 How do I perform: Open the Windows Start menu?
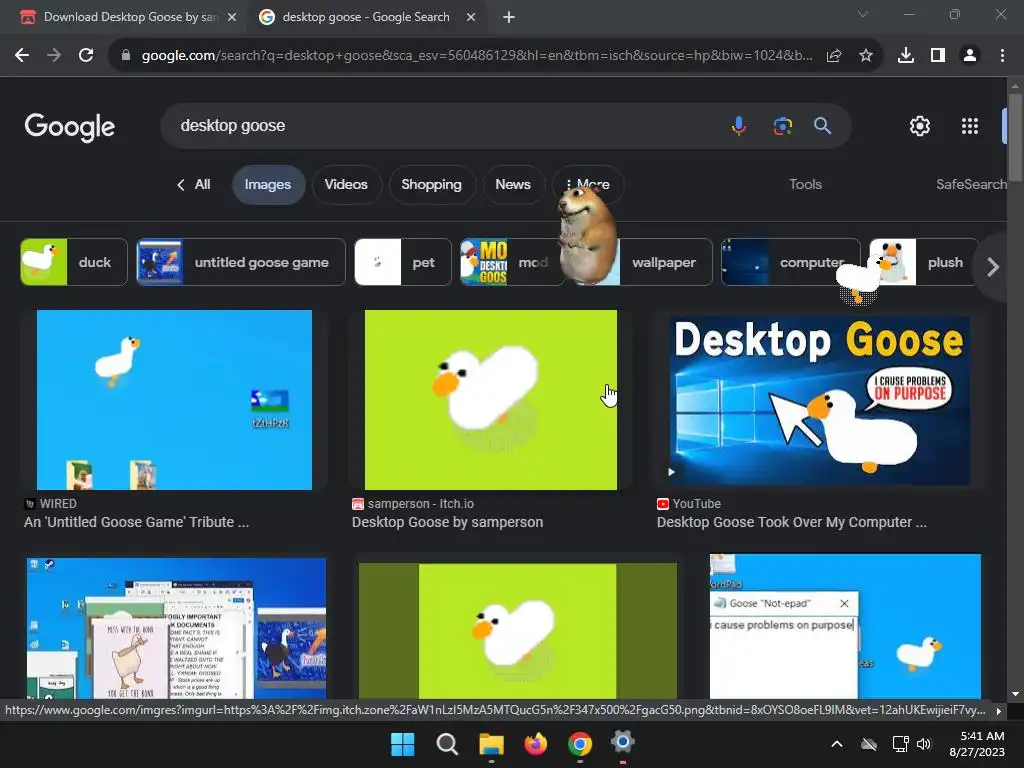[x=402, y=744]
